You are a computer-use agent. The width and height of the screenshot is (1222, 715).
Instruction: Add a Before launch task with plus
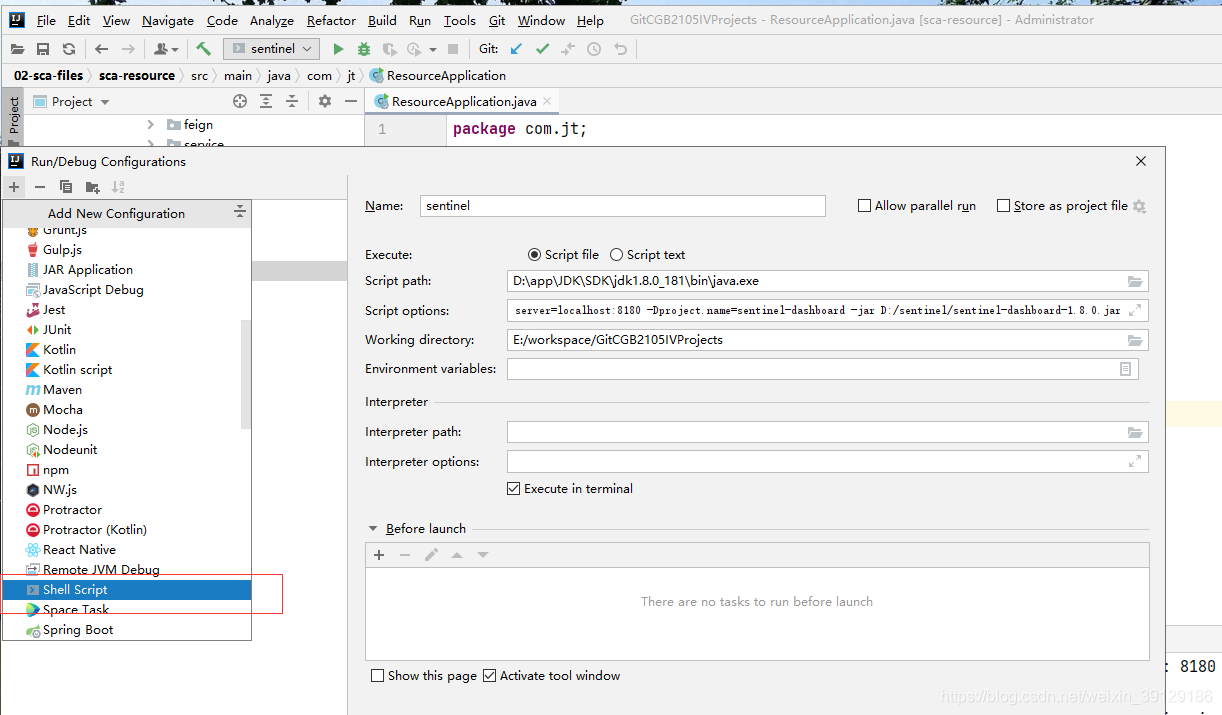(379, 555)
